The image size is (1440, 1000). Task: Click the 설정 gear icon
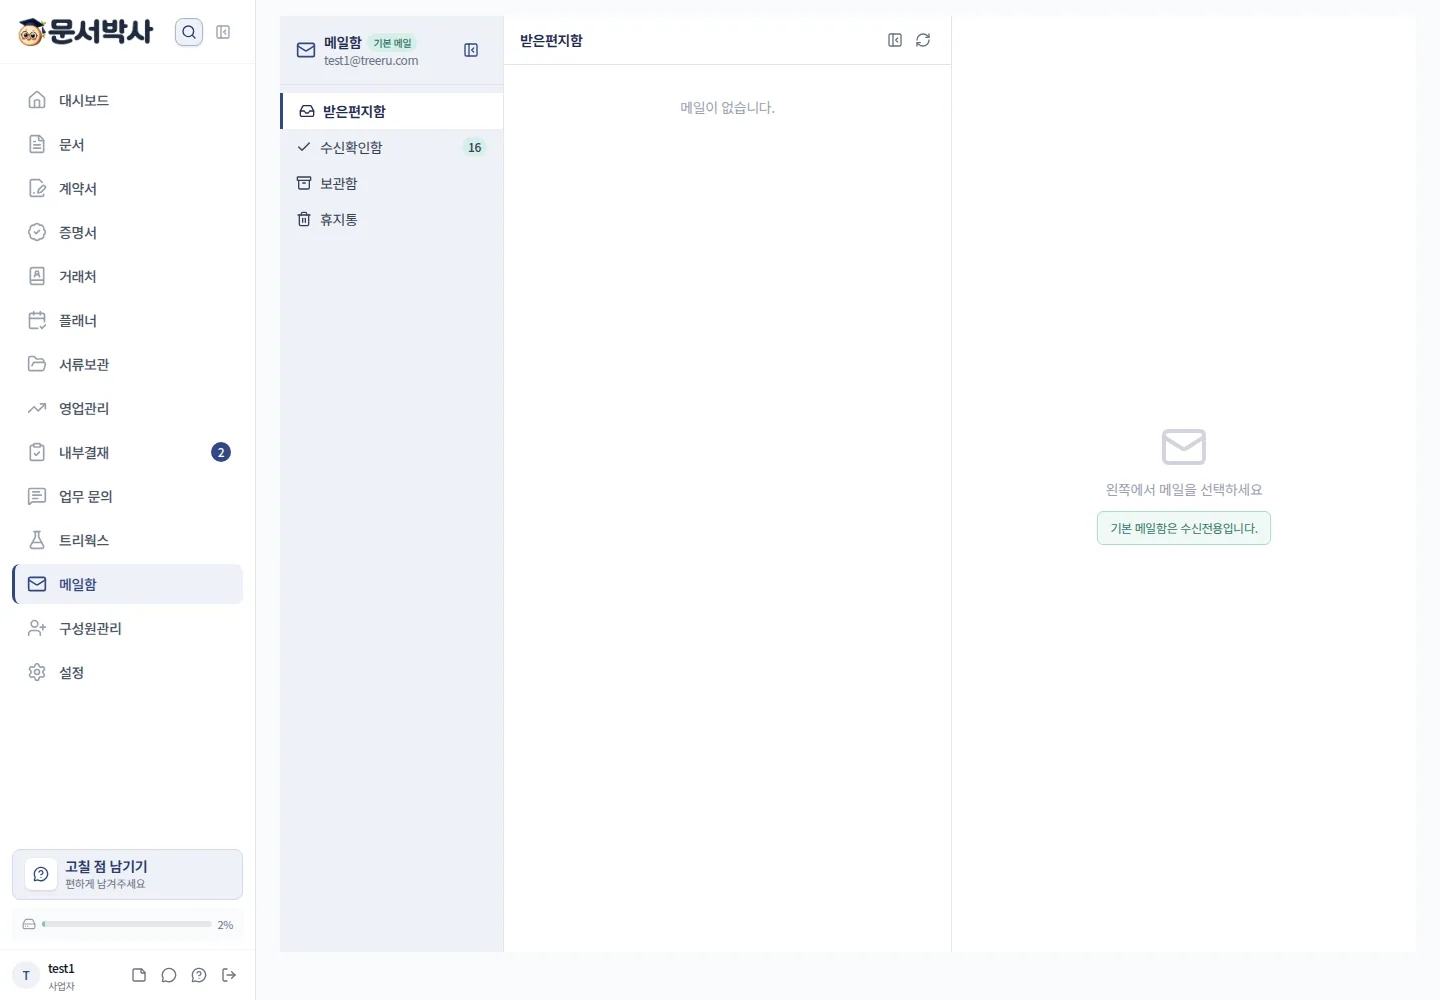[37, 672]
